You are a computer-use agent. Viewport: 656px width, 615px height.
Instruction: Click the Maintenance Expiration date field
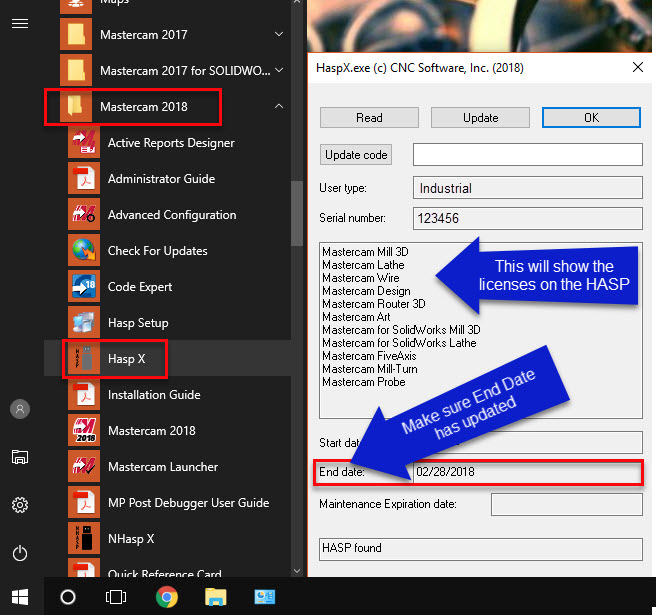click(x=566, y=505)
